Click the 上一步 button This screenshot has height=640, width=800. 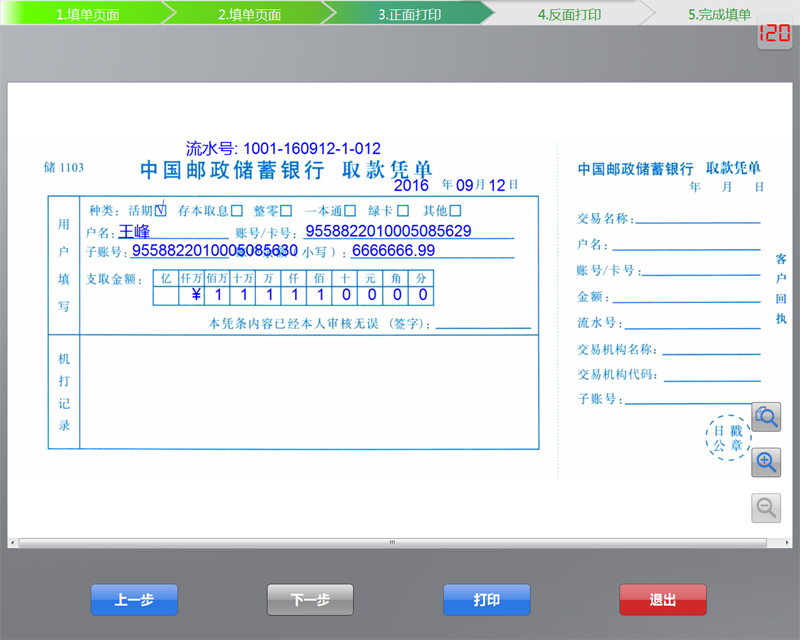(134, 599)
